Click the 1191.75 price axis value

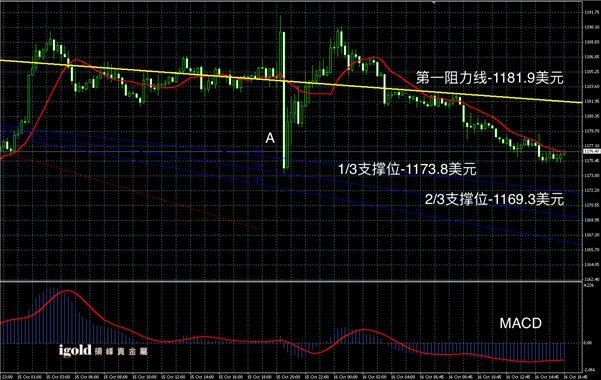[592, 12]
